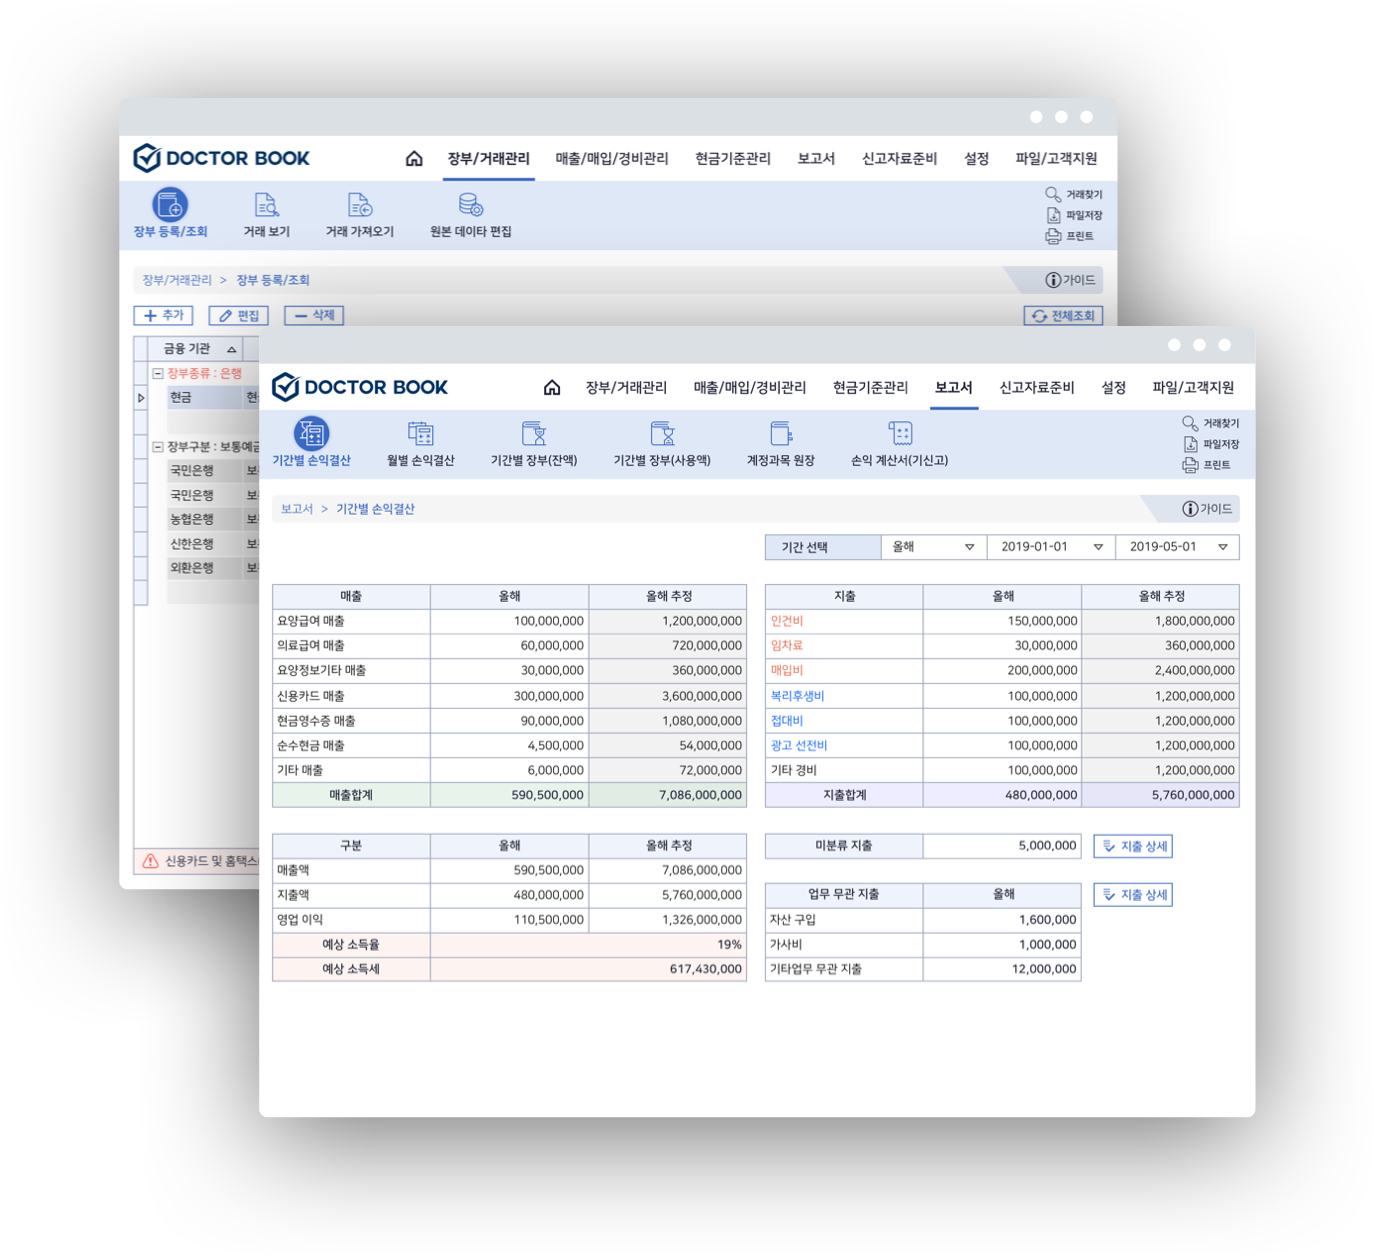1374x1256 pixels.
Task: Click the home icon in front window
Action: (x=552, y=388)
